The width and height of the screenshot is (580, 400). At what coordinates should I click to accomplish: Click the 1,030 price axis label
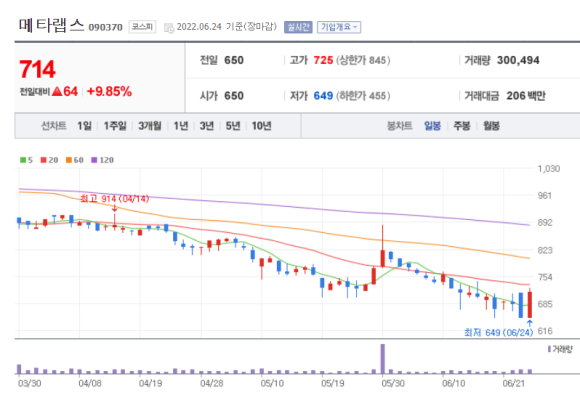pyautogui.click(x=549, y=169)
